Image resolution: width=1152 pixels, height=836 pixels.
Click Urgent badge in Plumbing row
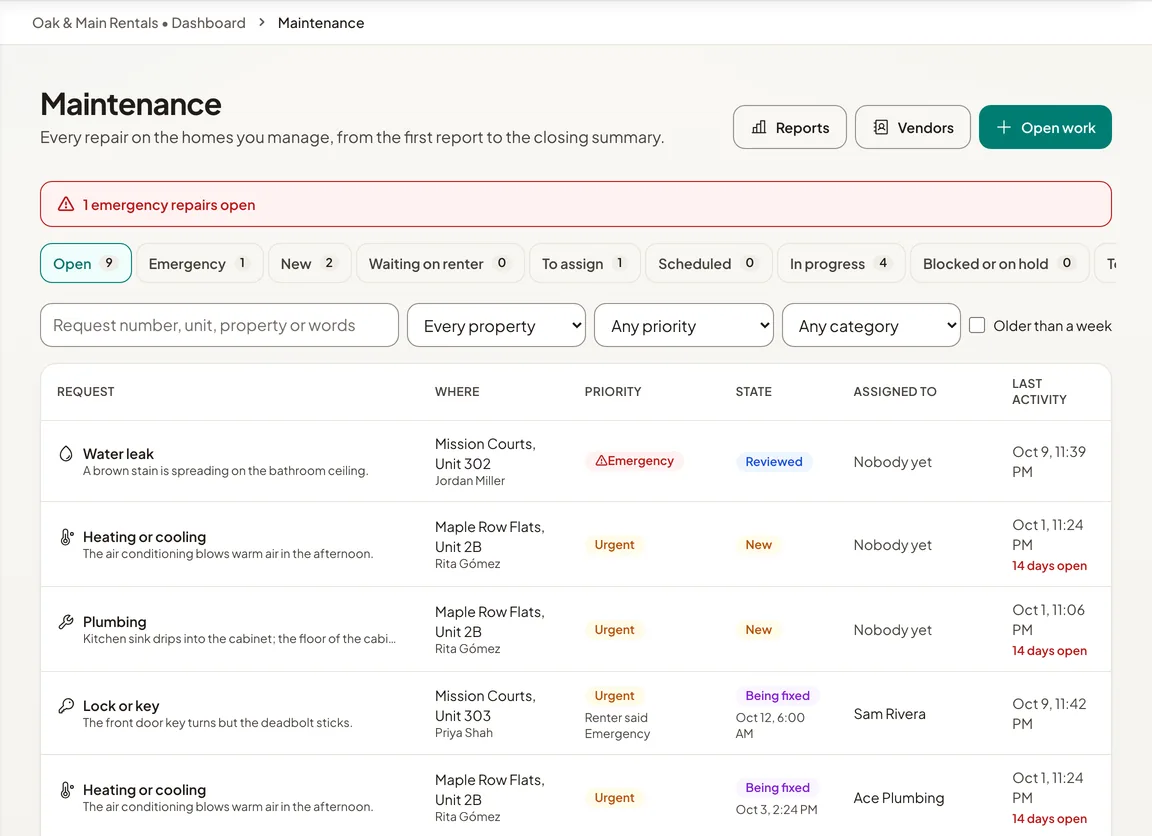tap(614, 630)
